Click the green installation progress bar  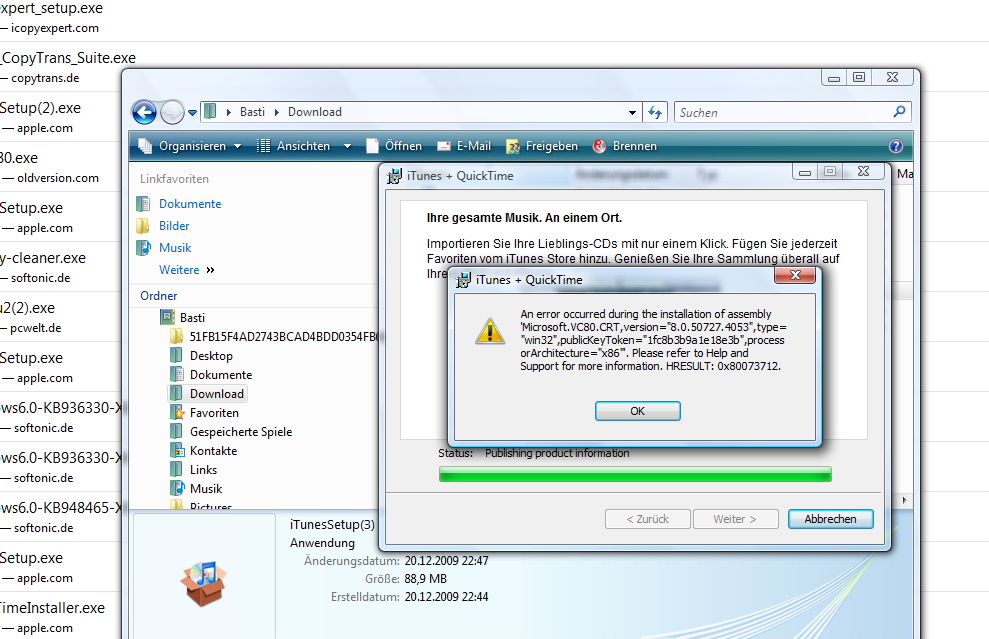point(635,474)
